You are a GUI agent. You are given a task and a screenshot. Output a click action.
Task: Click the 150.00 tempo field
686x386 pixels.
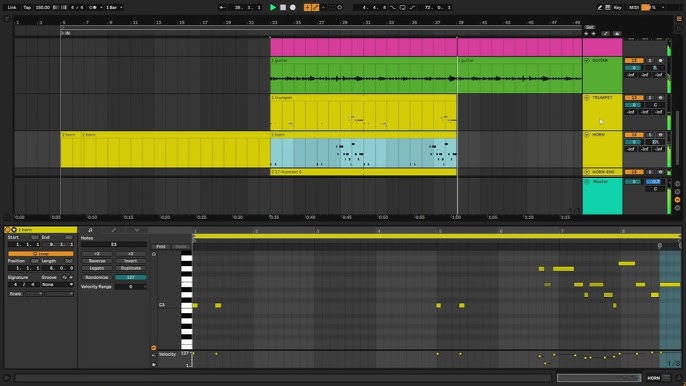42,7
